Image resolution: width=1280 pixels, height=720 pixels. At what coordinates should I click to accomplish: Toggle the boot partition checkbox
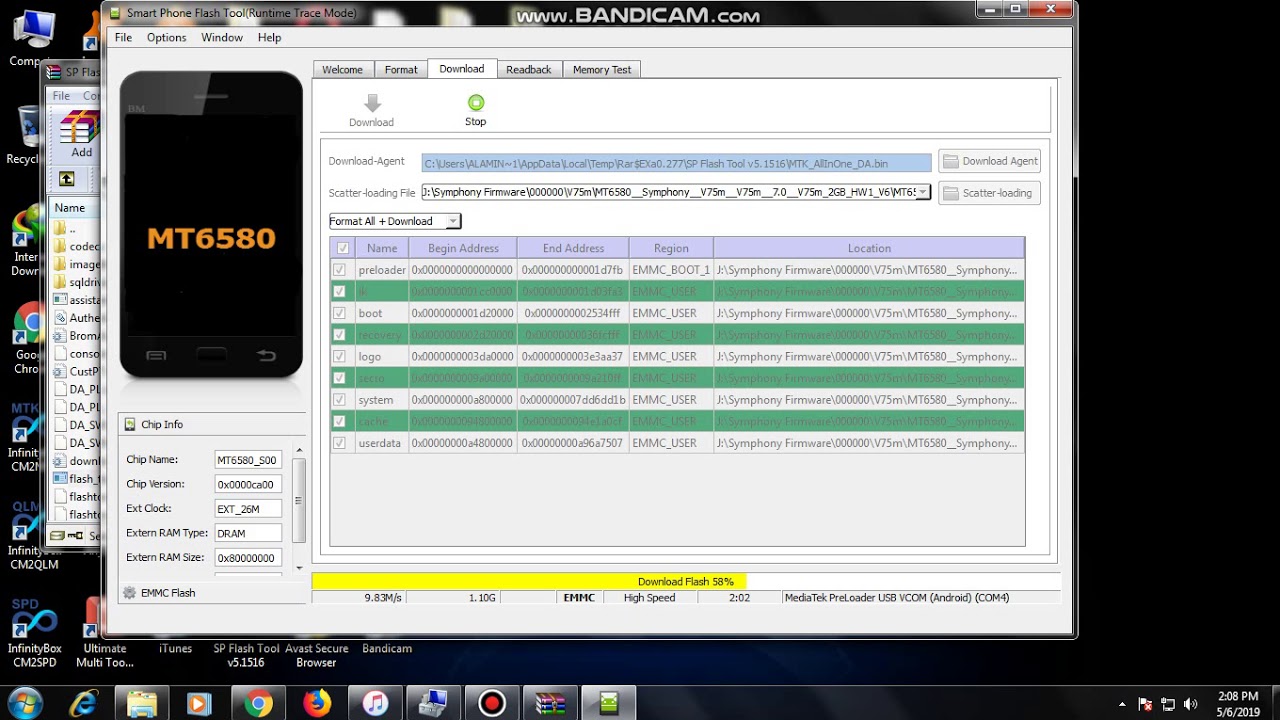(x=340, y=313)
